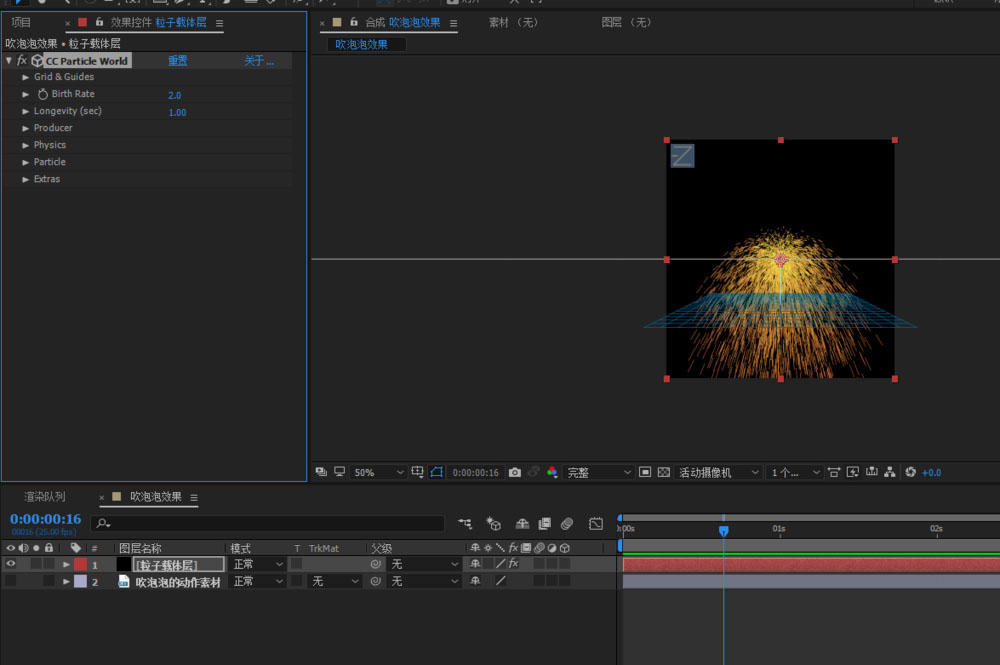The image size is (1000, 665).
Task: Toggle the fx switch on CC Particle World
Action: tap(22, 61)
